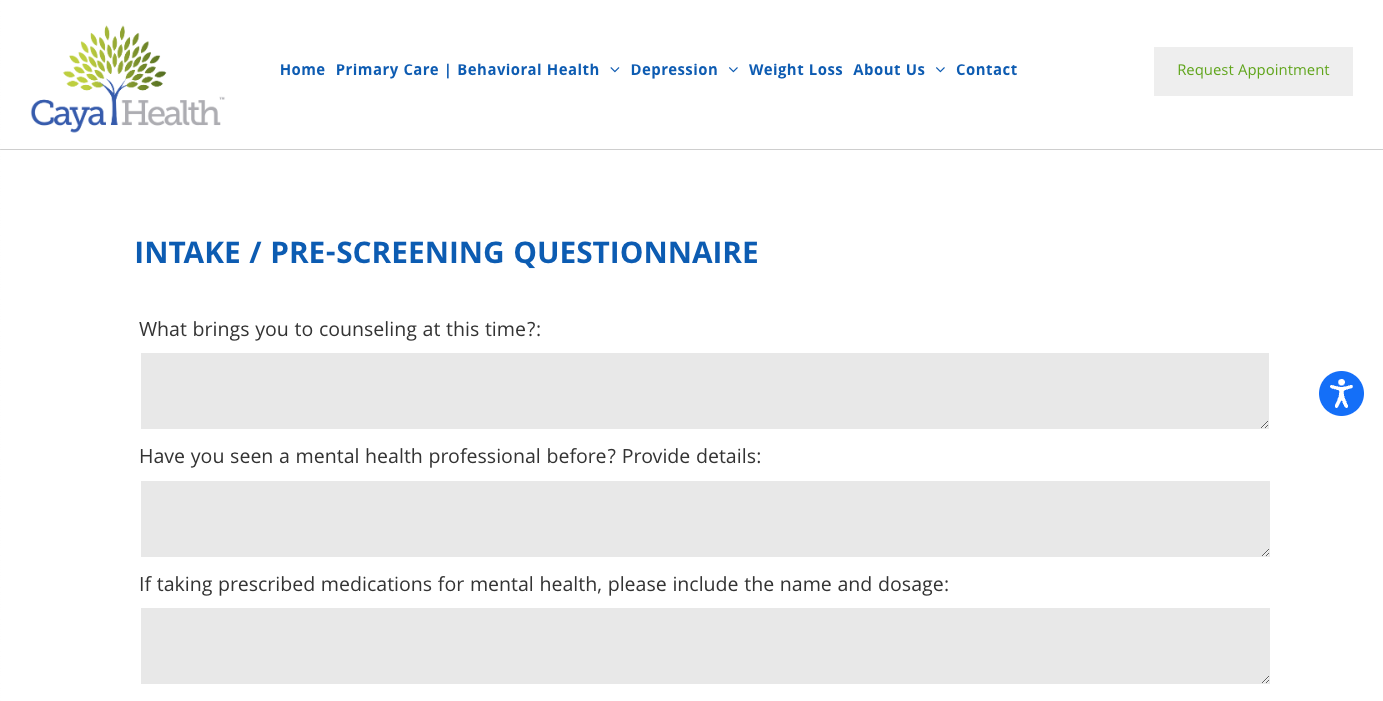Open the Depression menu chevron
Screen dimensions: 1383x701
click(x=733, y=70)
